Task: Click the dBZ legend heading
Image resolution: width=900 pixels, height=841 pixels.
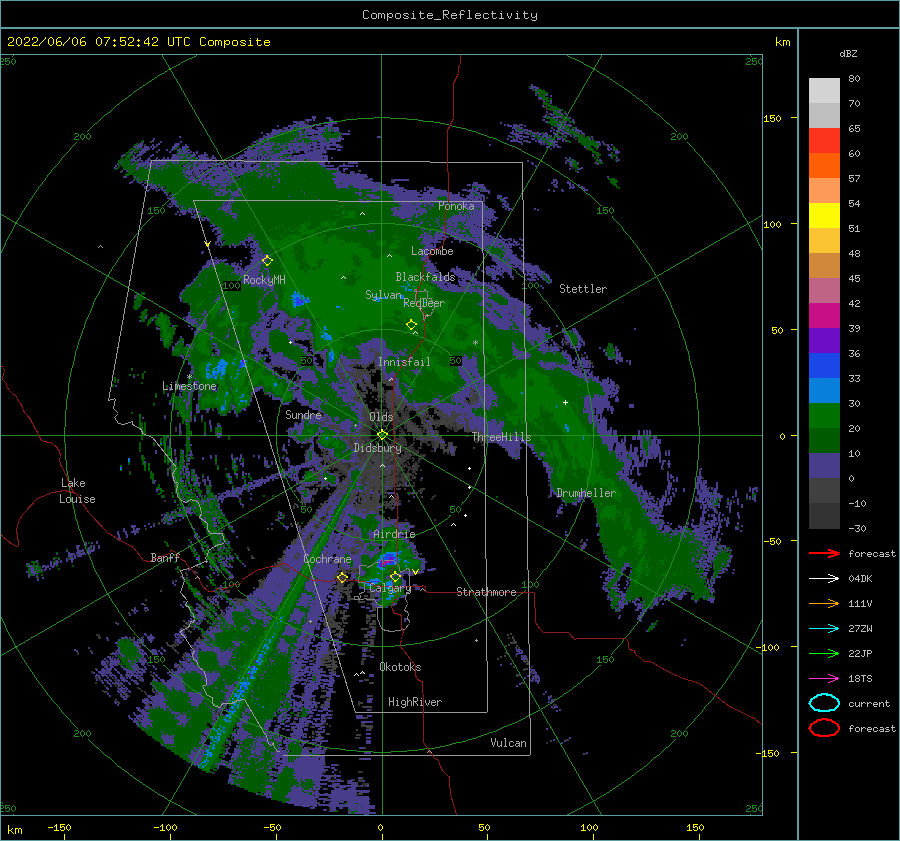Action: (x=848, y=53)
